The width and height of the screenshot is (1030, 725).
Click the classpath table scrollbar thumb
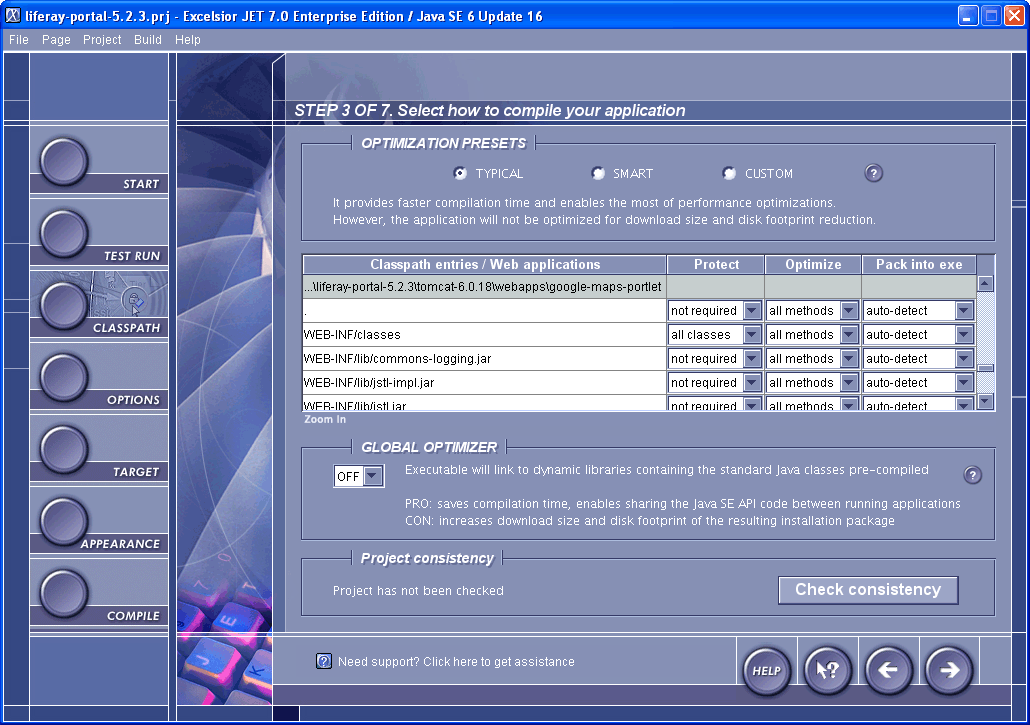pos(985,368)
